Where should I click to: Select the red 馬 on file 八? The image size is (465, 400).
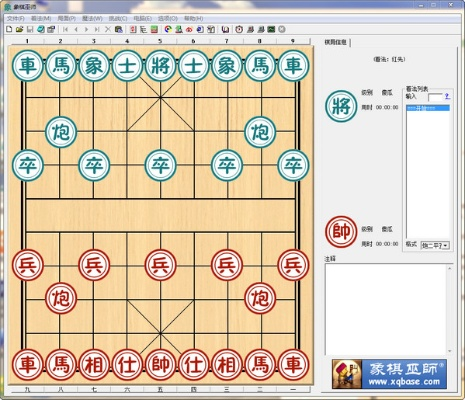coord(61,365)
